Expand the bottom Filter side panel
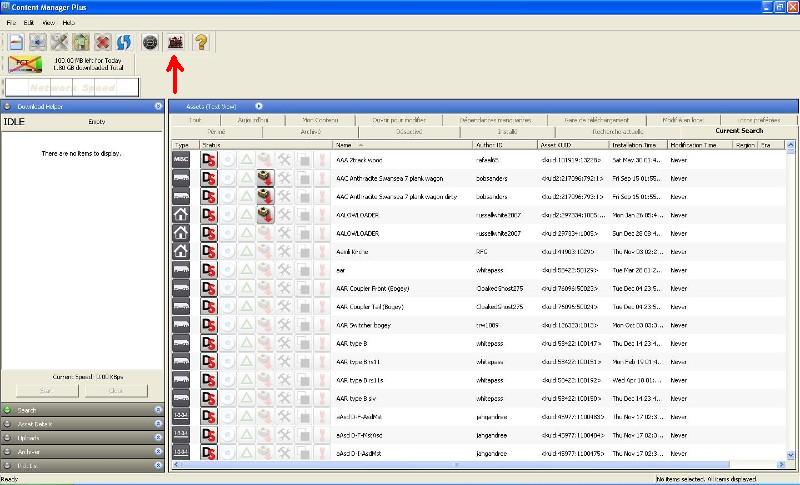This screenshot has height=485, width=800. pos(158,465)
